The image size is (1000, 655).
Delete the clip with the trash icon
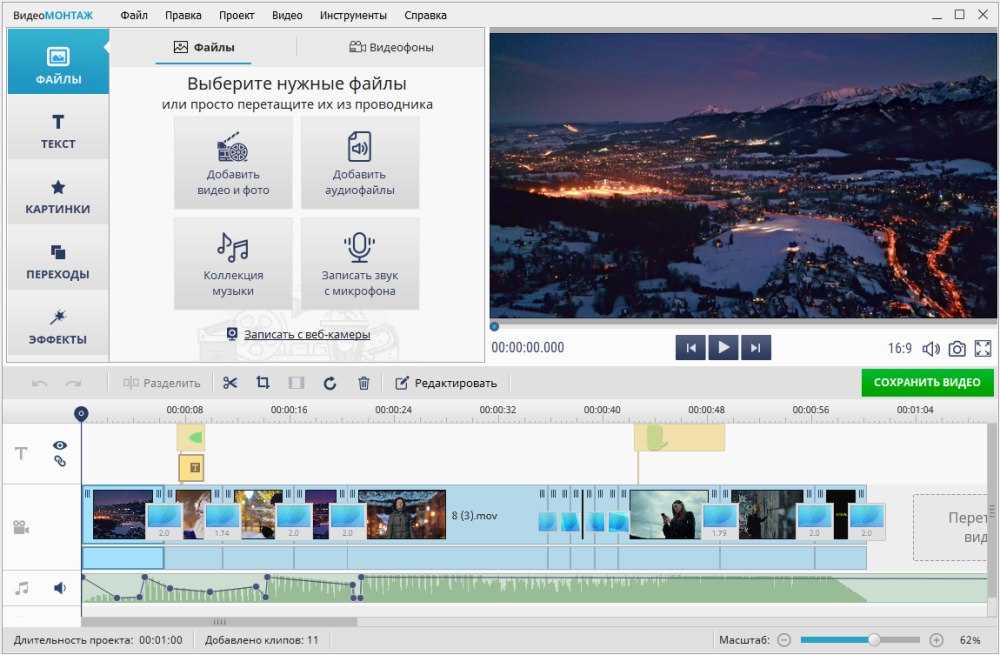[x=364, y=383]
